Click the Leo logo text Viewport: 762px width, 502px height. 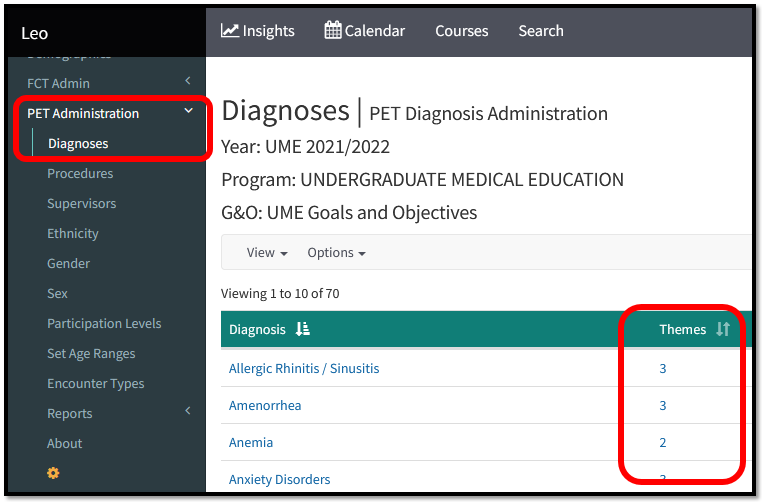click(x=35, y=34)
